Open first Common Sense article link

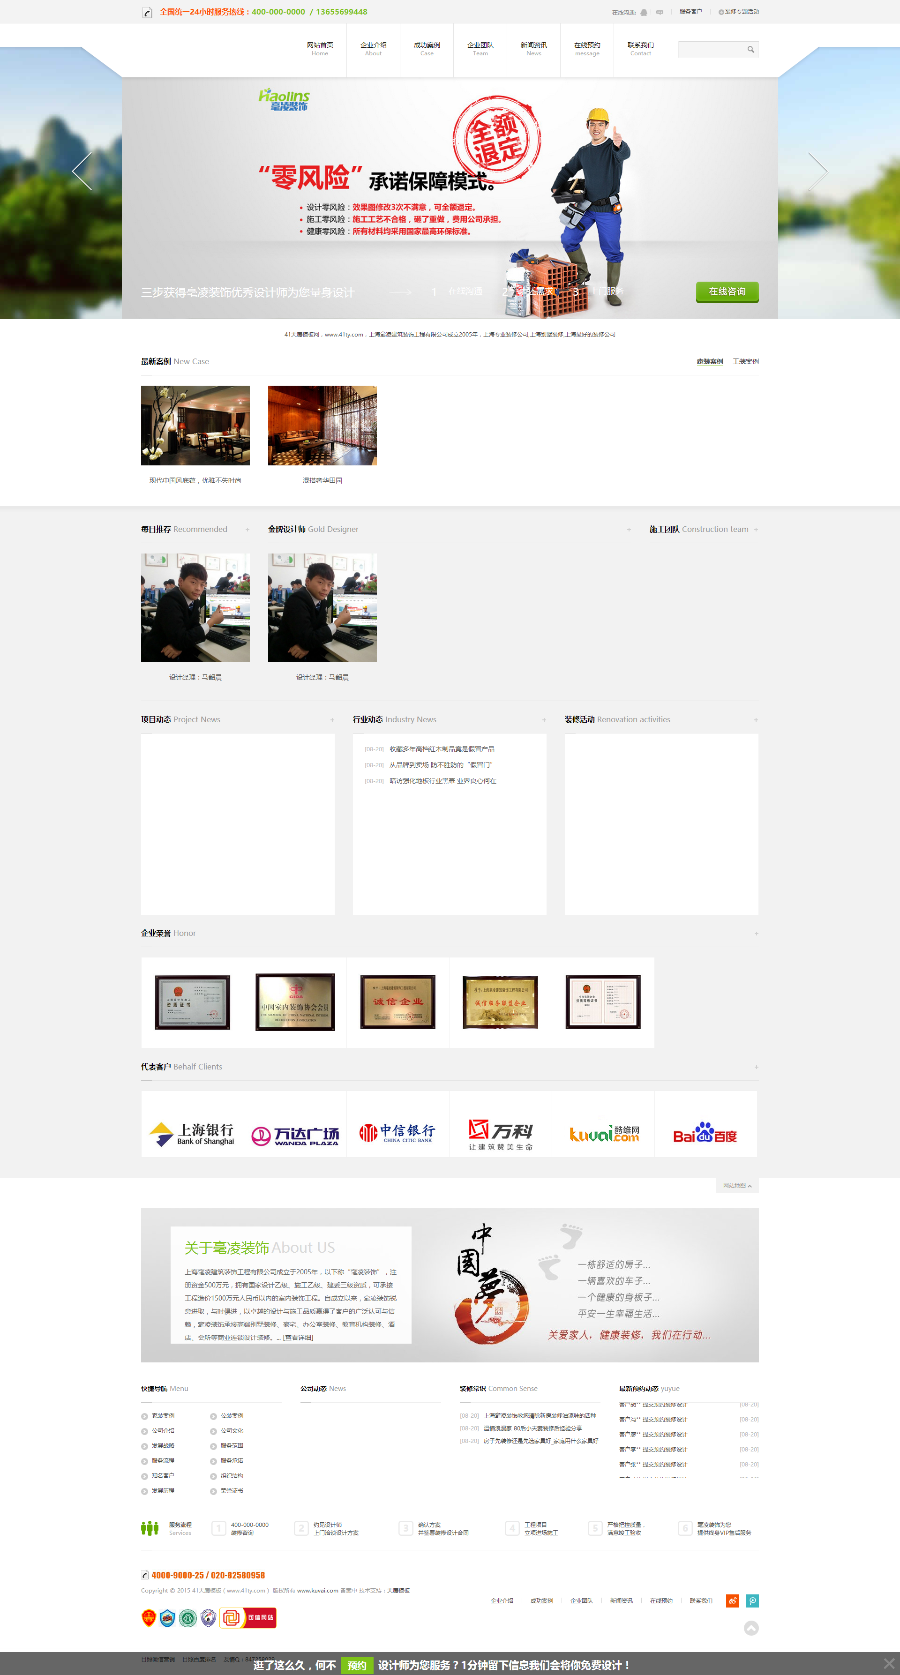pos(540,1416)
